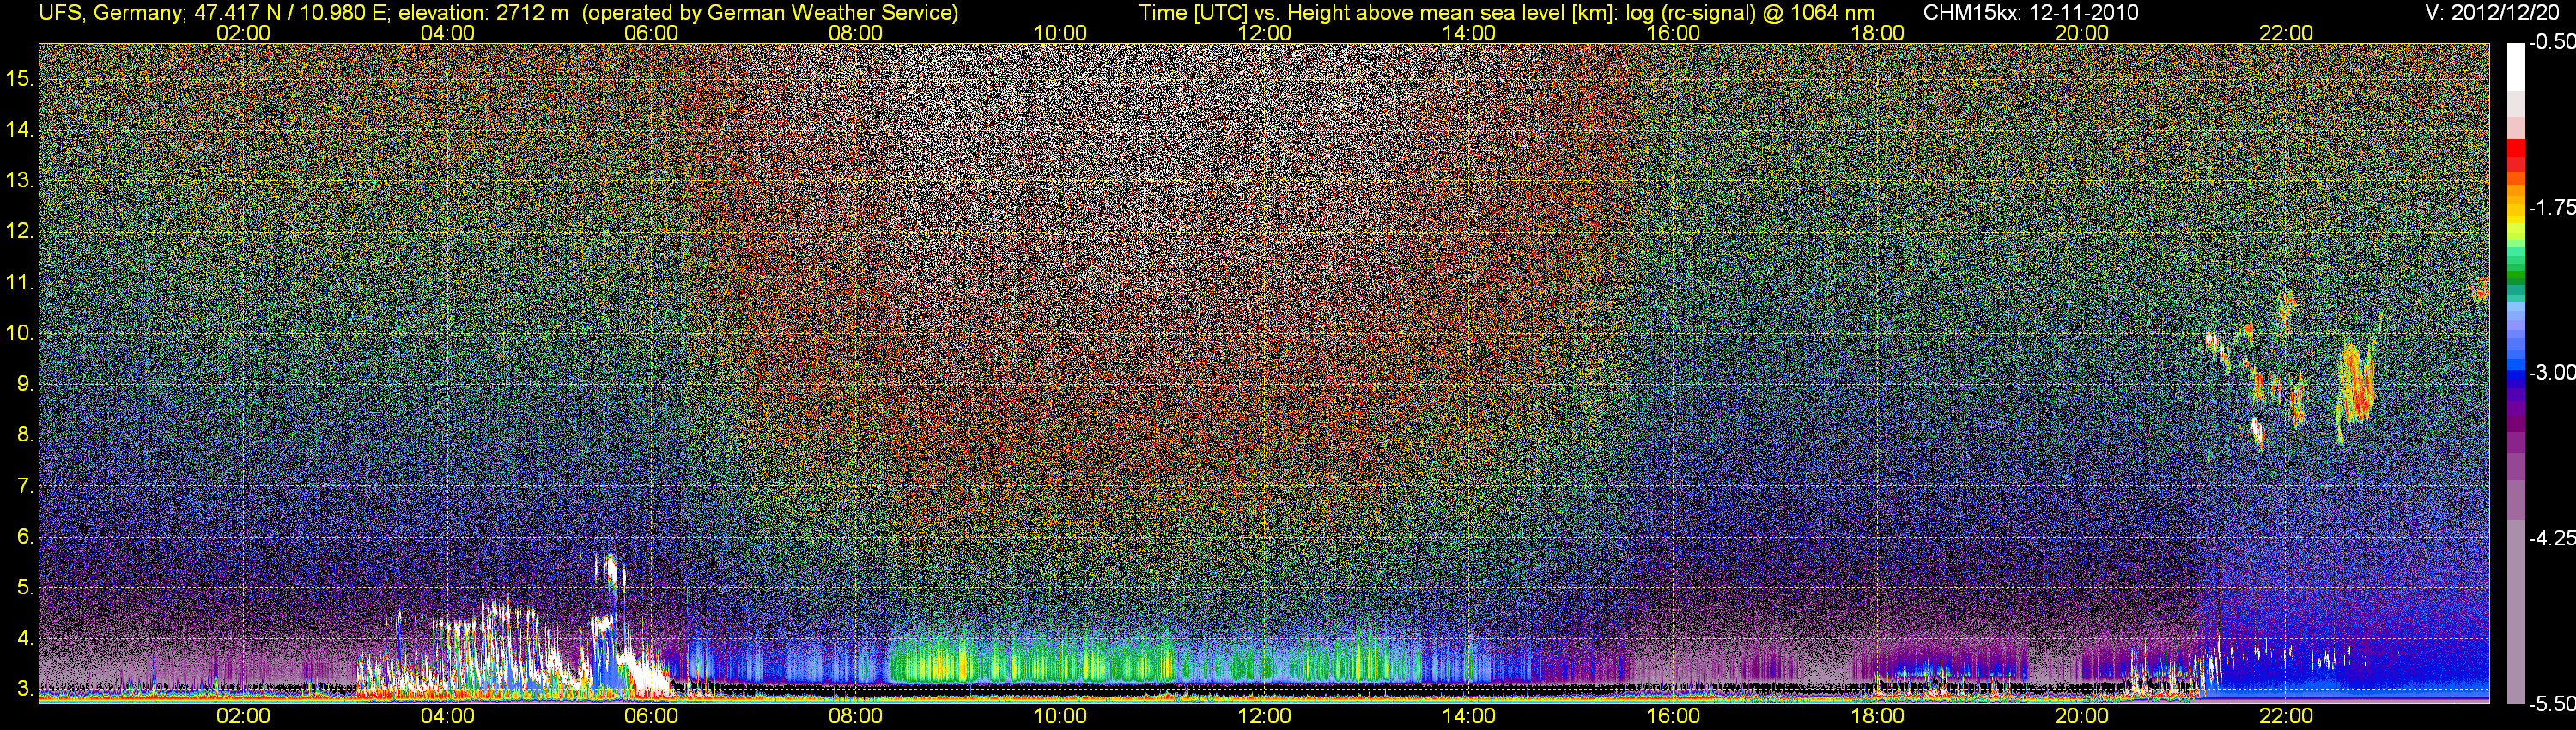
Task: Click the '3.' height axis label
Action: pos(25,689)
